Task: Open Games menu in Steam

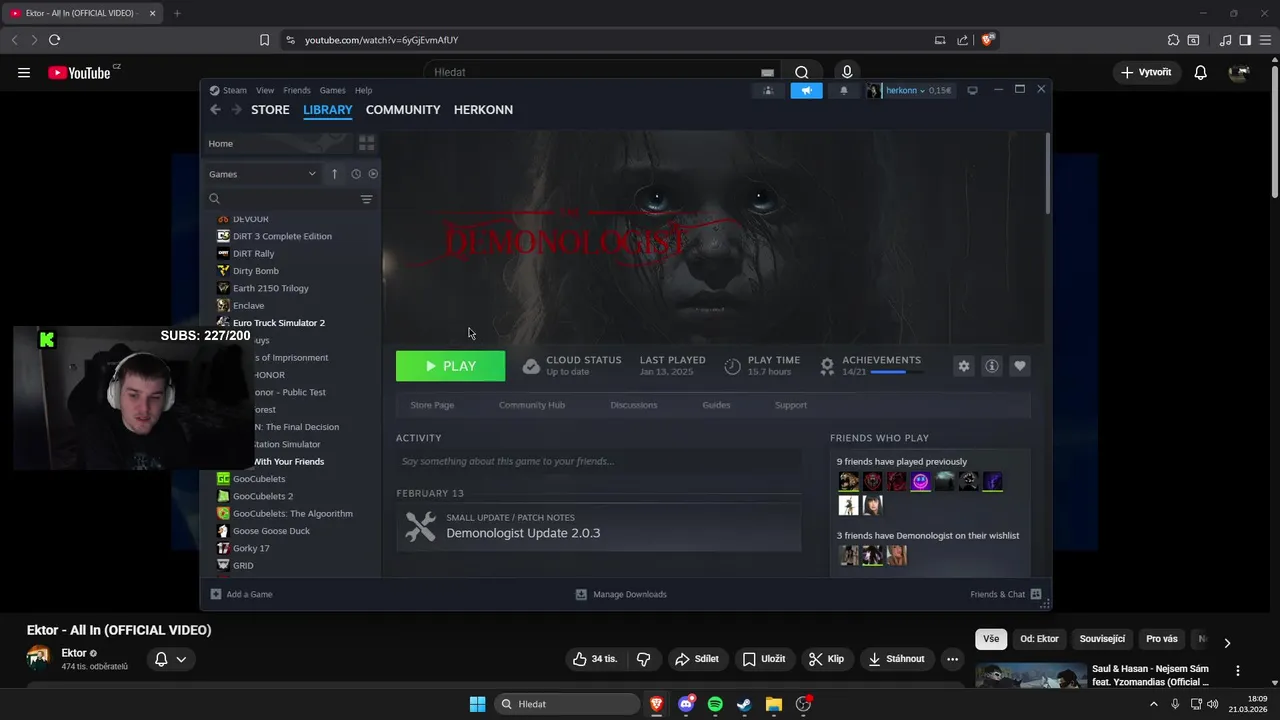Action: pos(333,90)
